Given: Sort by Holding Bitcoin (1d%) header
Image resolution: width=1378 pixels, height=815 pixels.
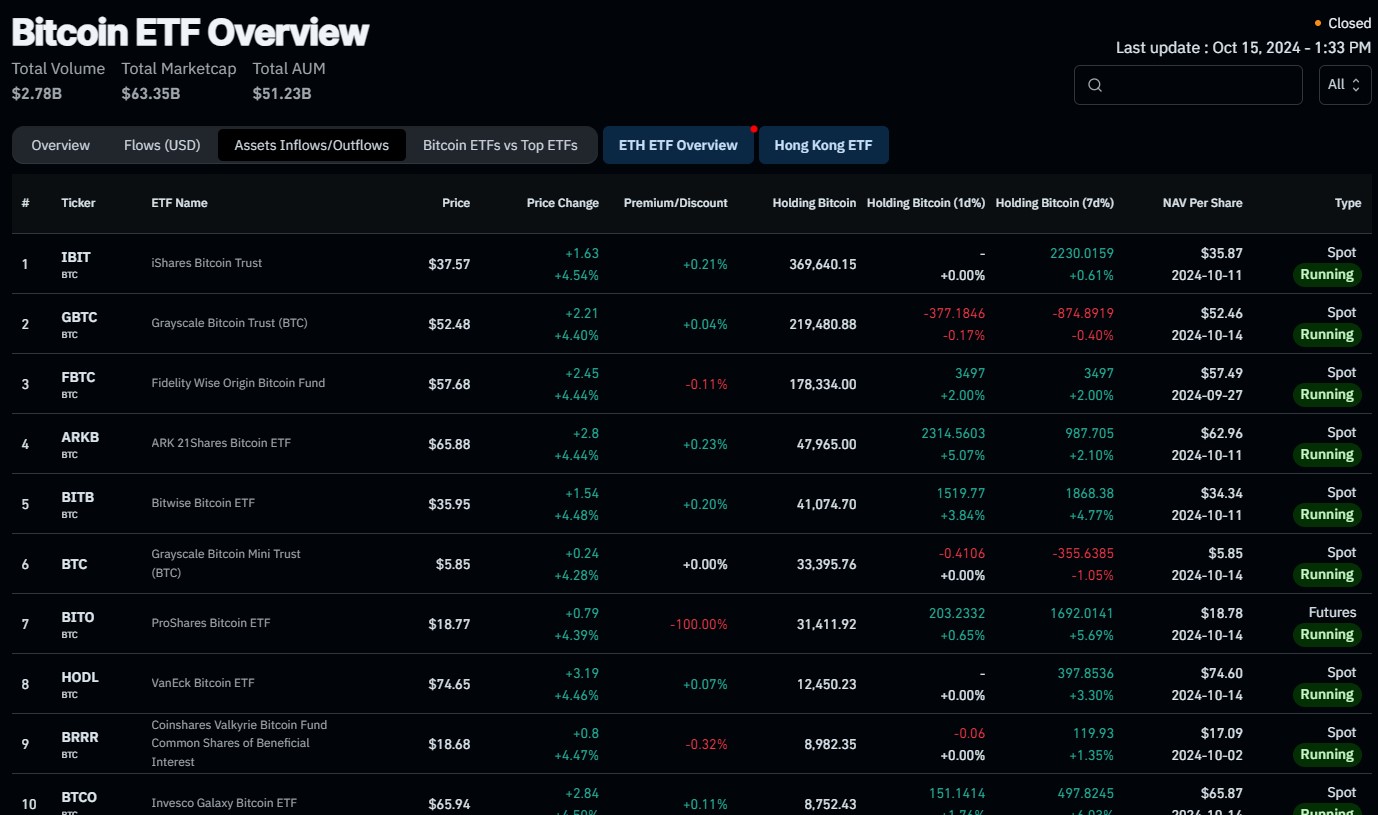Looking at the screenshot, I should click(x=925, y=203).
